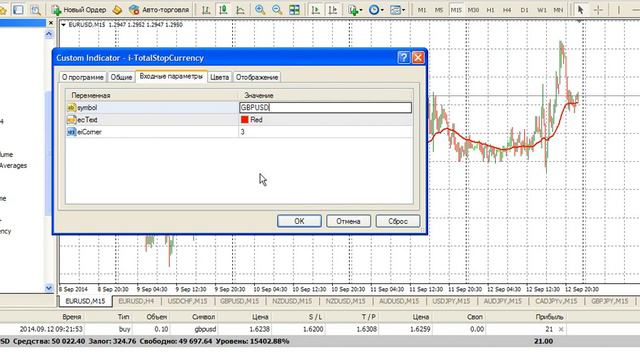Expand the periods dropdown arrow
Screen dimensions: 640x360
coord(382,10)
